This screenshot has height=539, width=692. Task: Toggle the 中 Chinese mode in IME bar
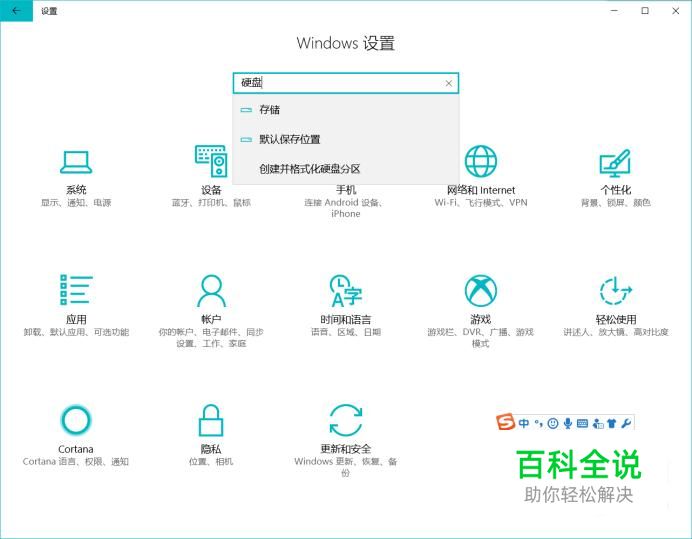(524, 423)
